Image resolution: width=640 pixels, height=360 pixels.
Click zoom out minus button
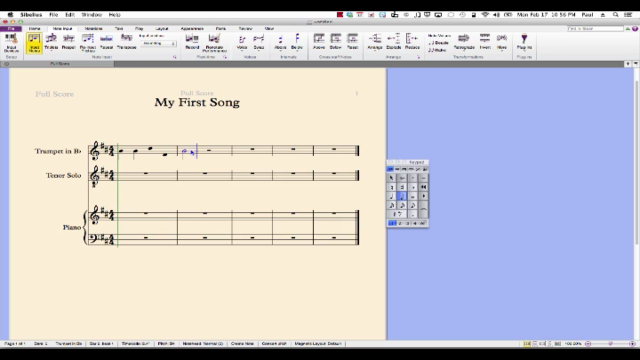[588, 344]
